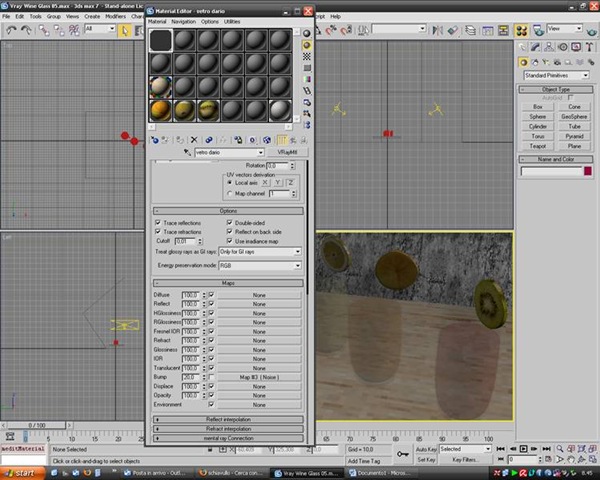Viewport: 600px width, 480px height.
Task: Click the Select and Link tool icon
Action: (x=44, y=31)
